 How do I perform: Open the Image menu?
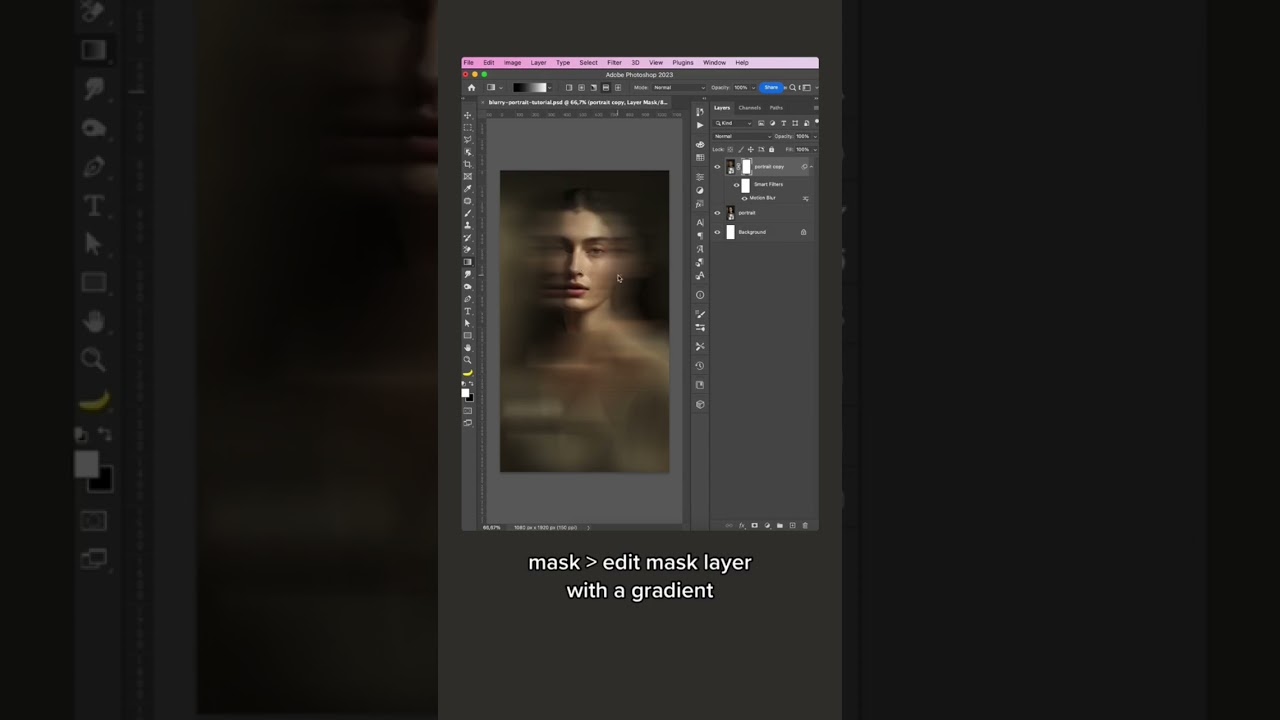513,63
